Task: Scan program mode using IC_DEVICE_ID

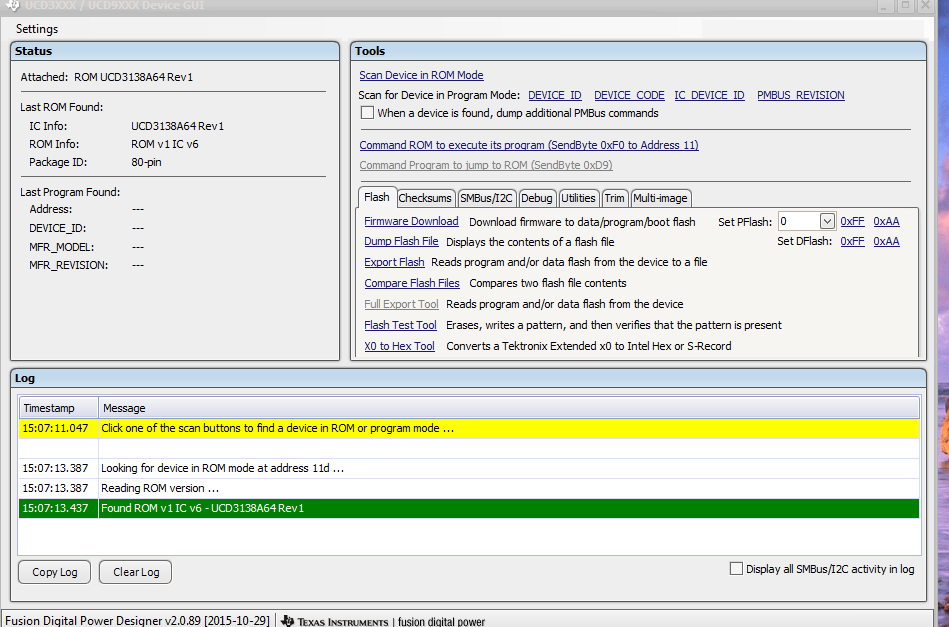Action: [709, 95]
